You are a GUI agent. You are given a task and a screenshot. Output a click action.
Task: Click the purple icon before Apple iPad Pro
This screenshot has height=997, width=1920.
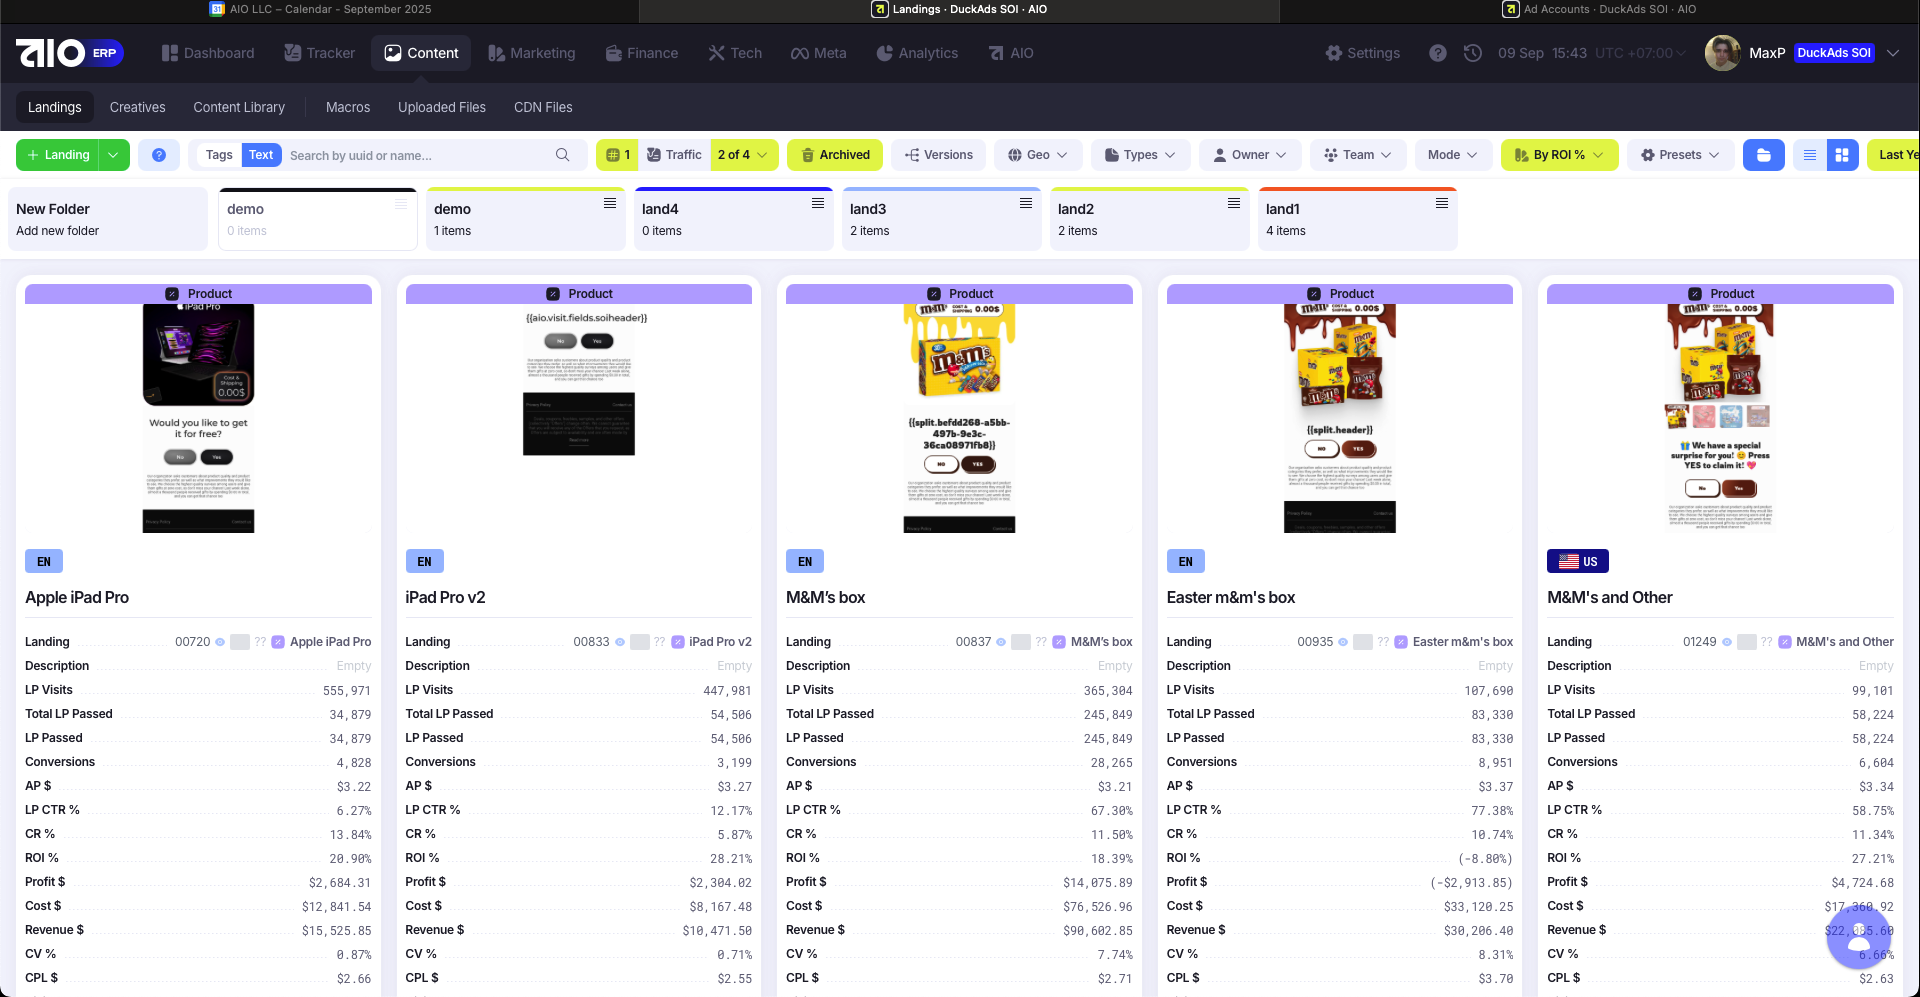[279, 642]
